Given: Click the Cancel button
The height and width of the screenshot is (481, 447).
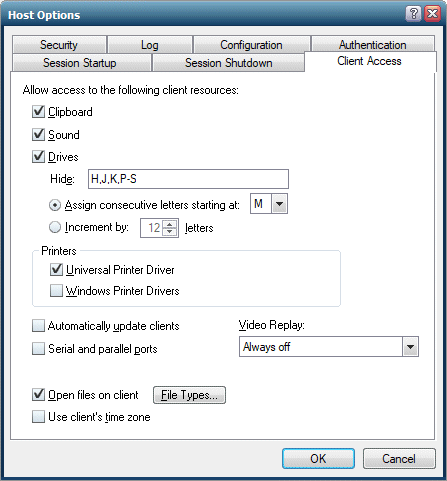Looking at the screenshot, I should coord(399,459).
